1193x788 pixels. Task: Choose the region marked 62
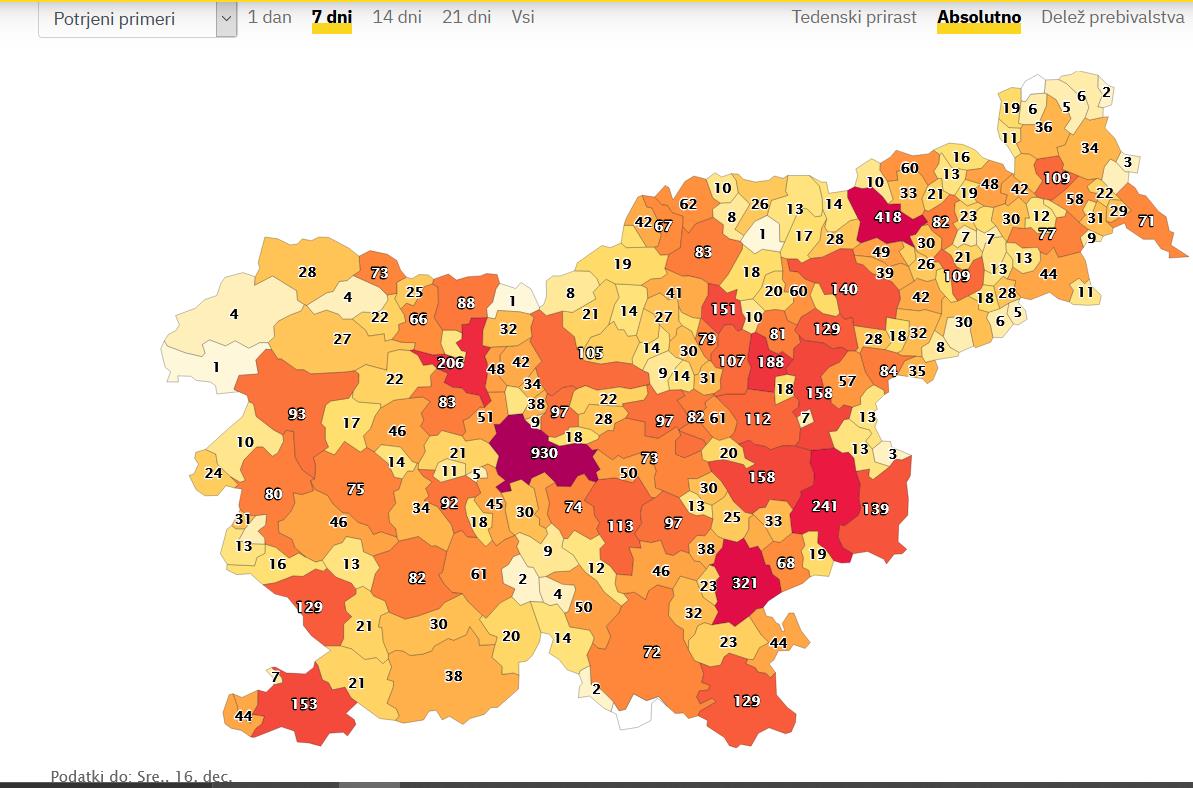(688, 204)
